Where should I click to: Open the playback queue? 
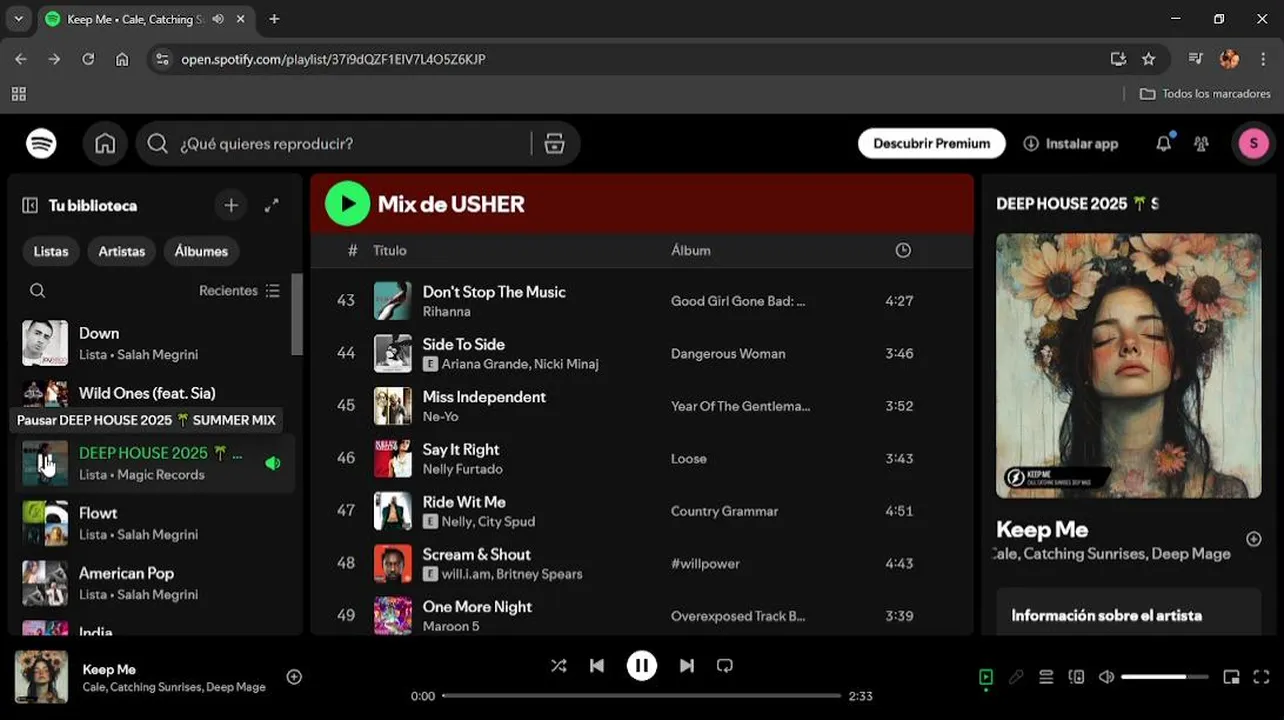pyautogui.click(x=1046, y=677)
